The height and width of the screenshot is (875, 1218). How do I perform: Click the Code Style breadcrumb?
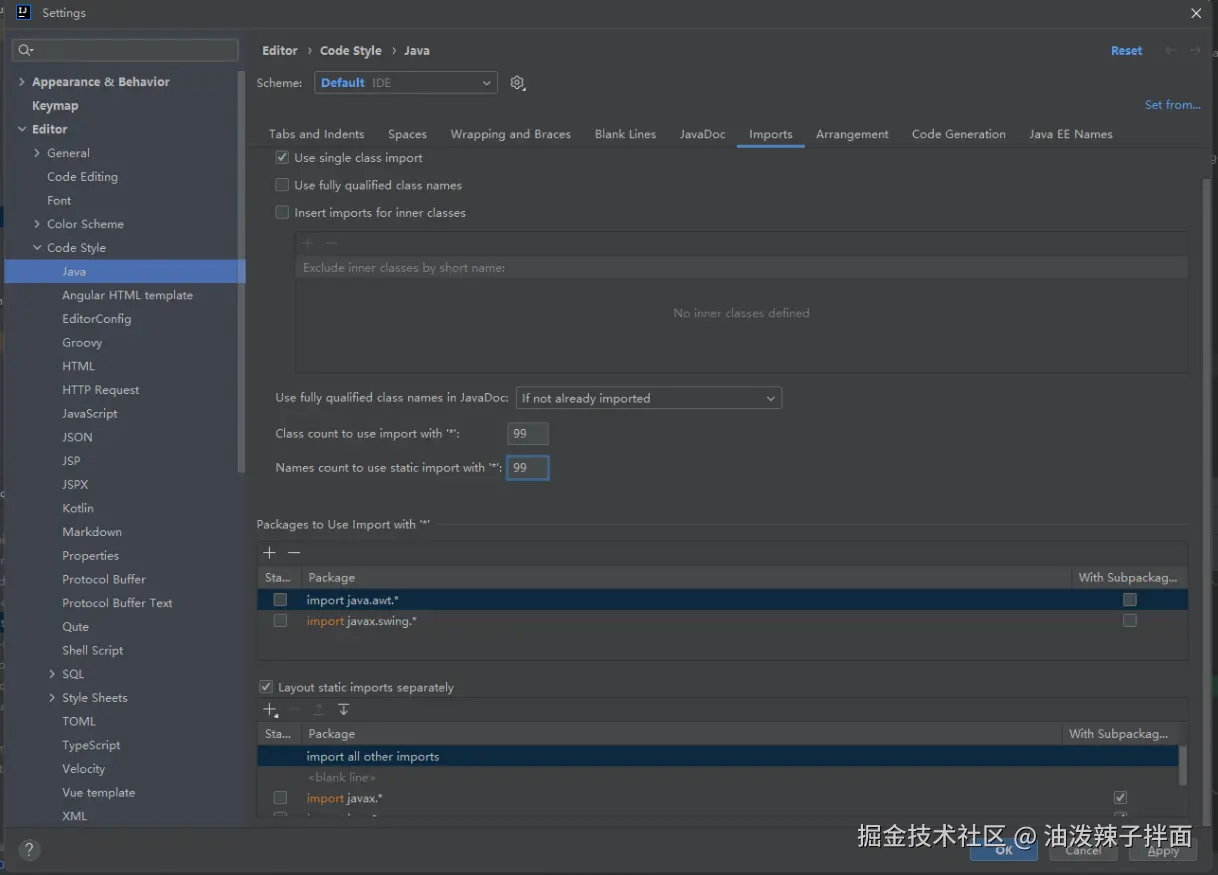coord(351,51)
